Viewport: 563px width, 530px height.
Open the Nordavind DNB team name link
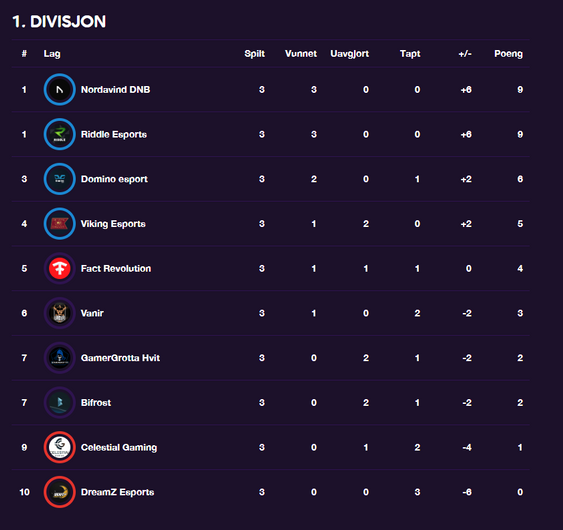pos(115,89)
